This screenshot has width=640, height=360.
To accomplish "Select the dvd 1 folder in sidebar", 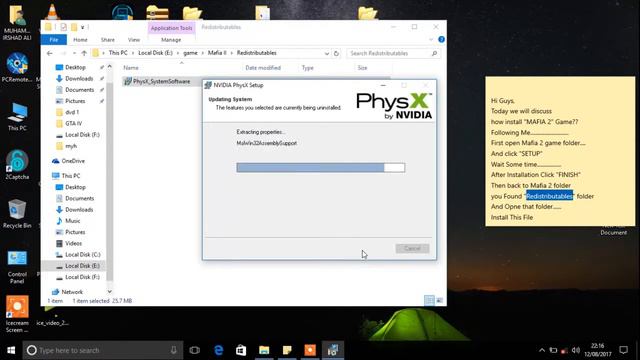I will pos(72,112).
